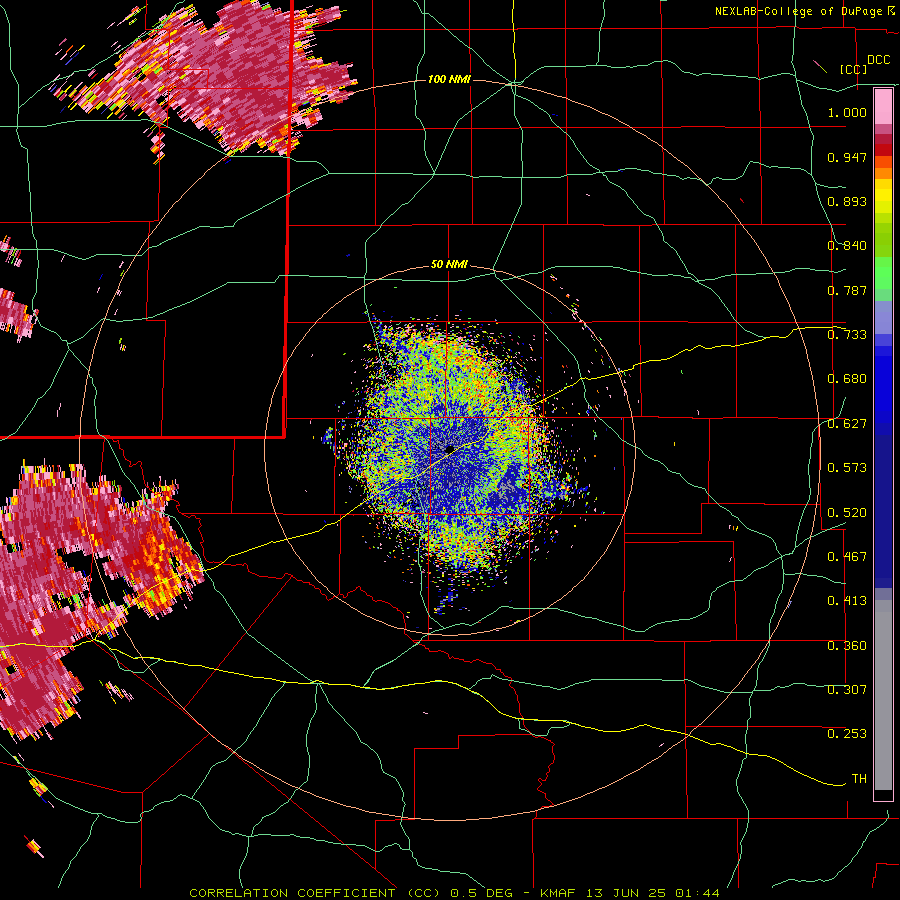Click the Correlation Coefficient caption at the bottom
900x900 pixels.
(454, 893)
